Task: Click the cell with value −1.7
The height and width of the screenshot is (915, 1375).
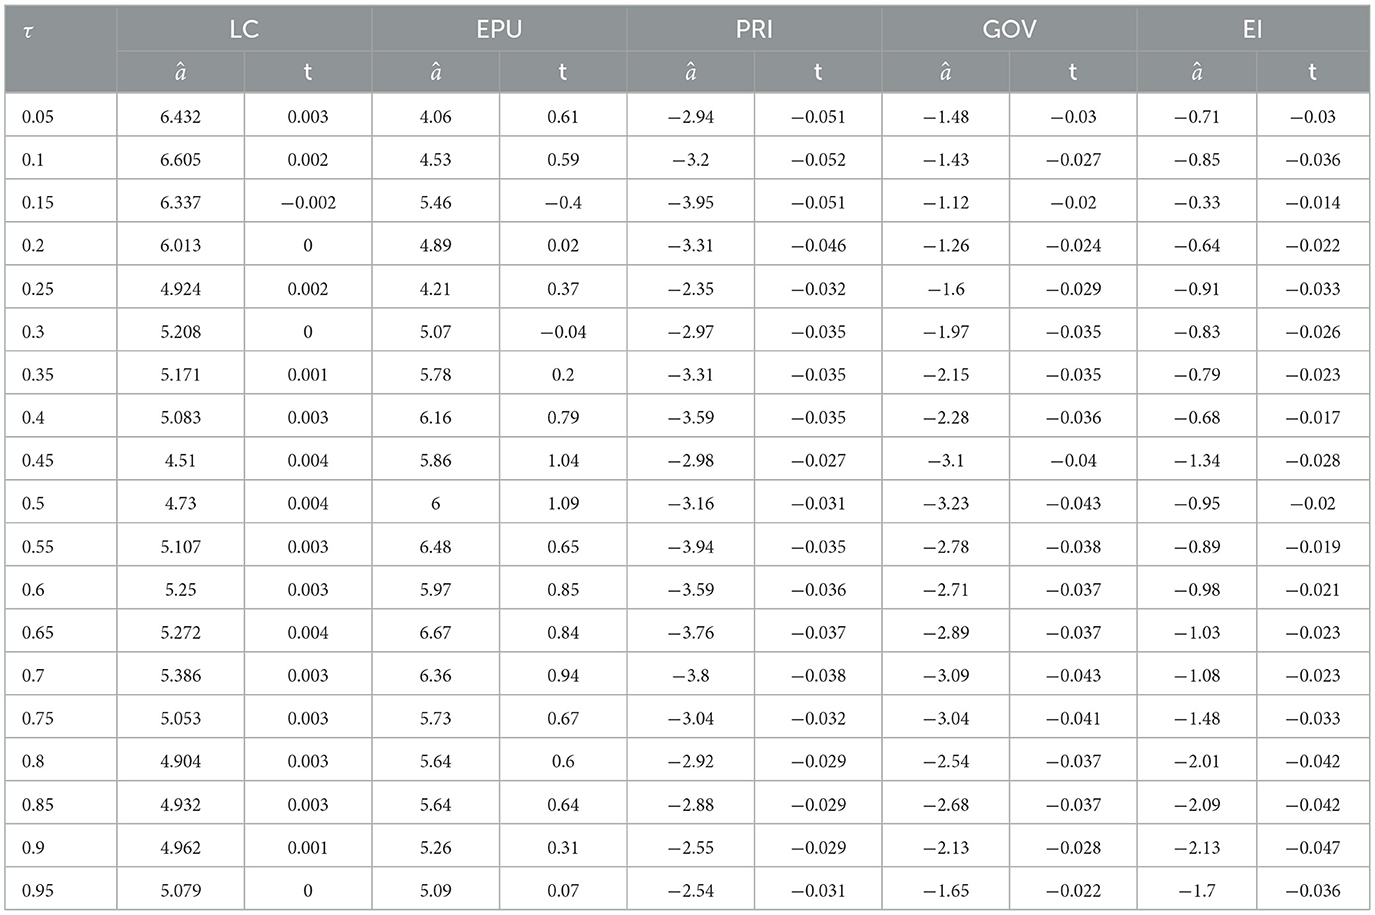Action: tap(1196, 890)
